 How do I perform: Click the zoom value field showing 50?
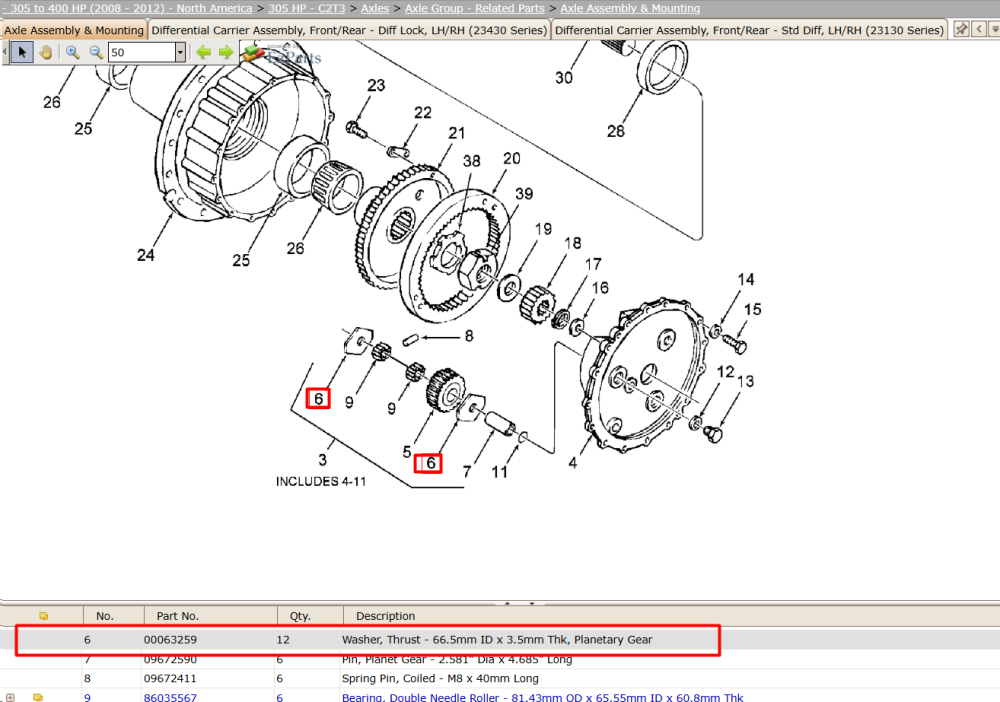point(142,52)
